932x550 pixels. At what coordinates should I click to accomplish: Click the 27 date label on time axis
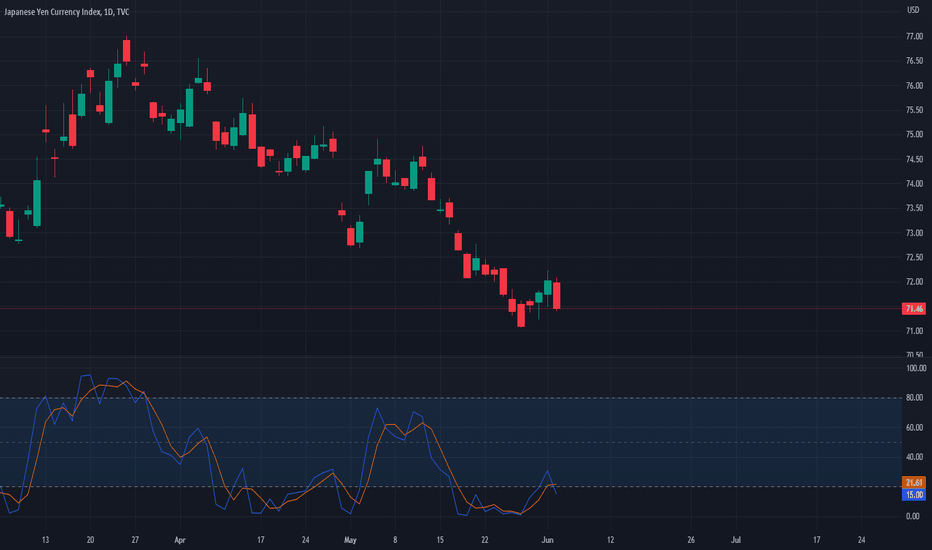(x=135, y=540)
